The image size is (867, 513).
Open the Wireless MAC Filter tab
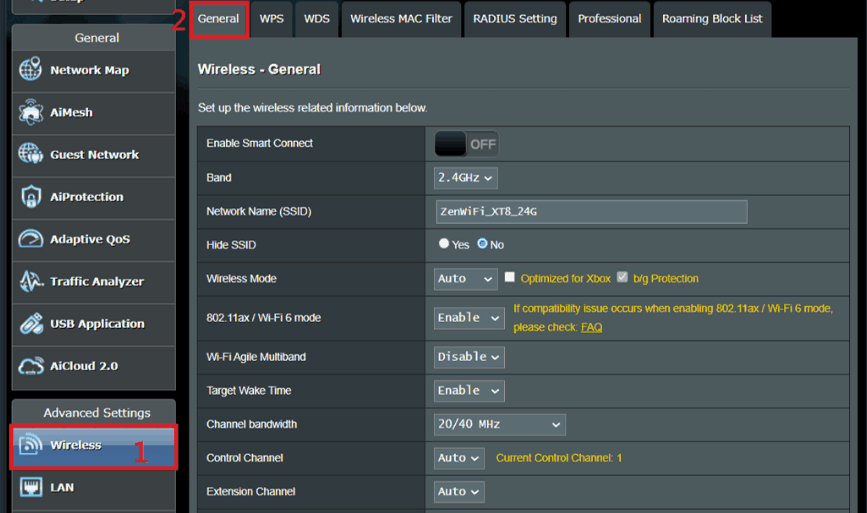point(401,19)
